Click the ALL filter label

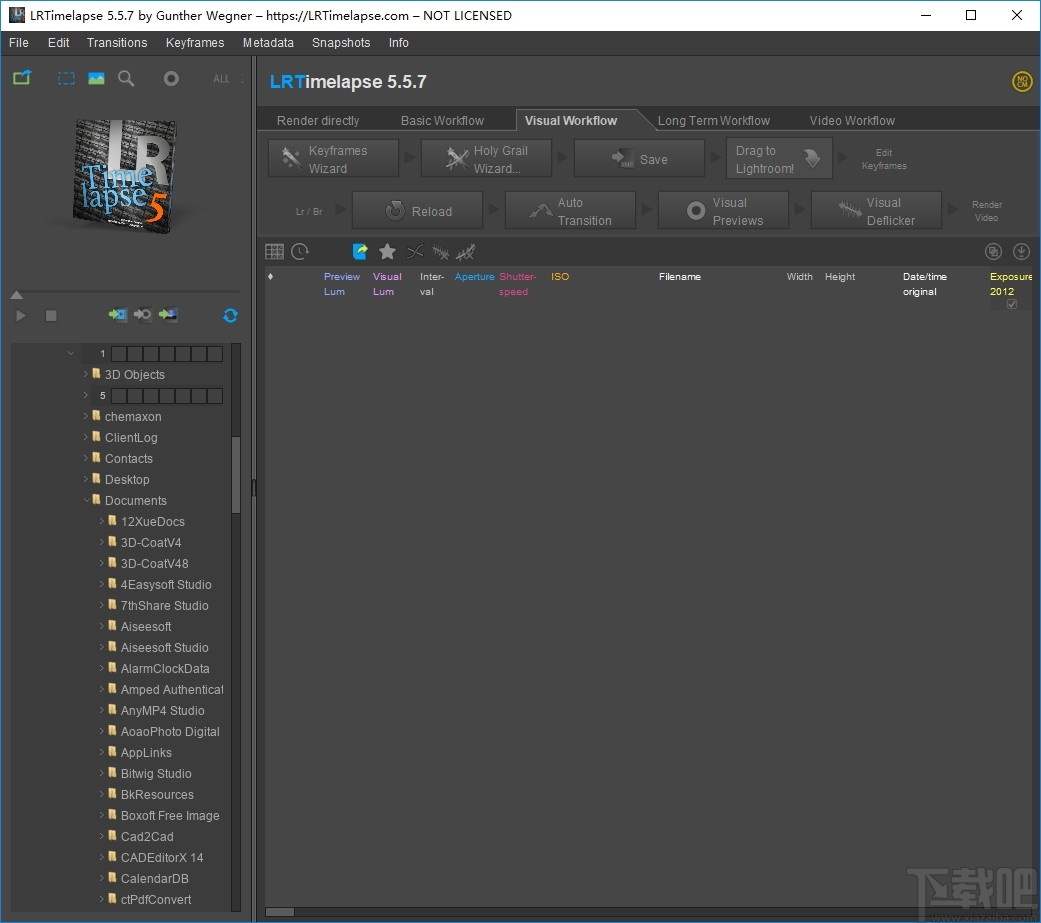[x=221, y=79]
